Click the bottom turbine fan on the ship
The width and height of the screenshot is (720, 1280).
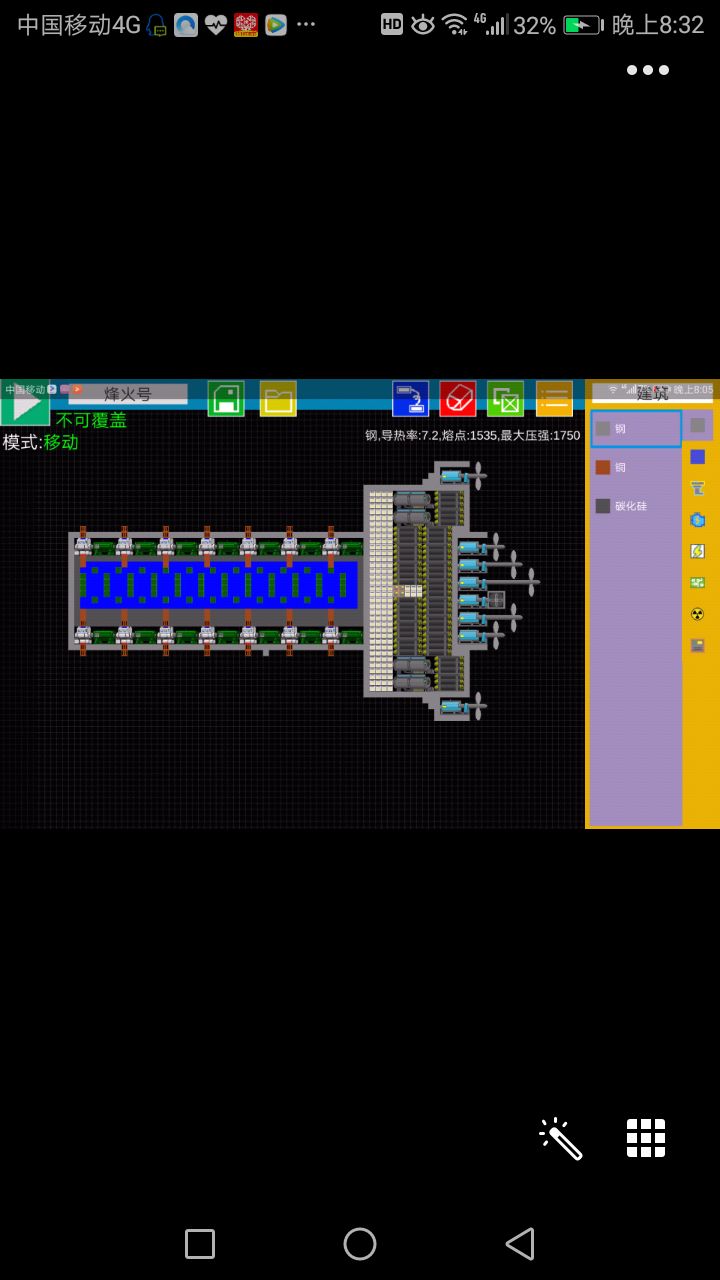pos(479,706)
